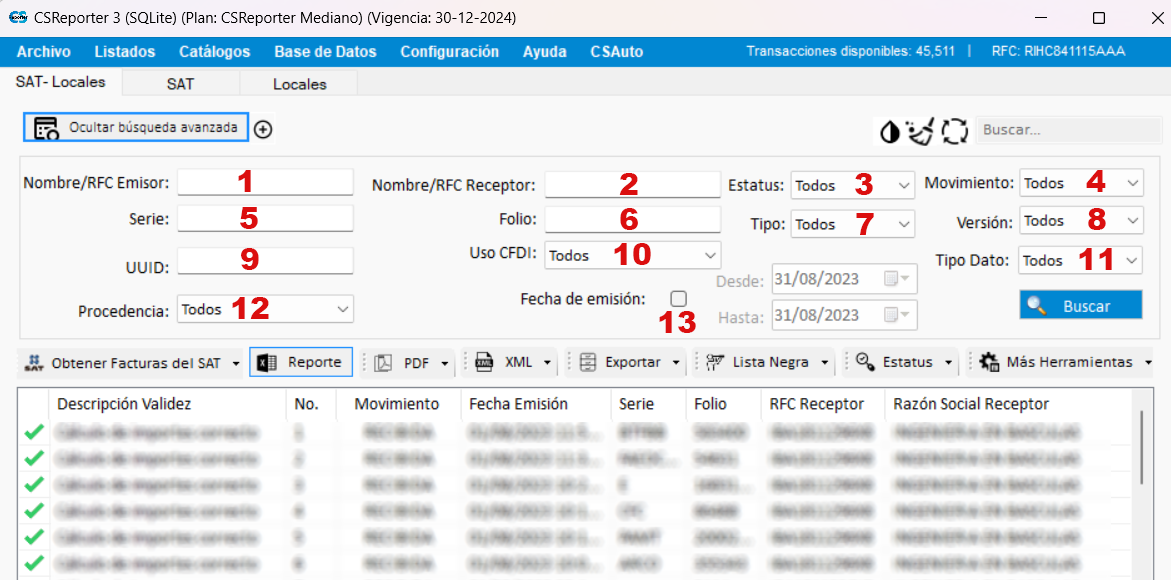Open the Configuración menu
This screenshot has width=1171, height=580.
(x=450, y=52)
